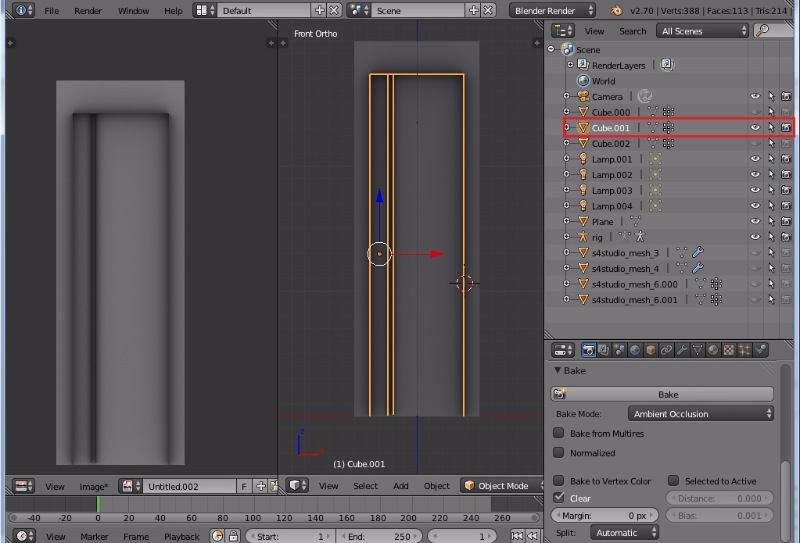Toggle Camera visibility eye in outliner
The height and width of the screenshot is (543, 800).
click(x=755, y=97)
